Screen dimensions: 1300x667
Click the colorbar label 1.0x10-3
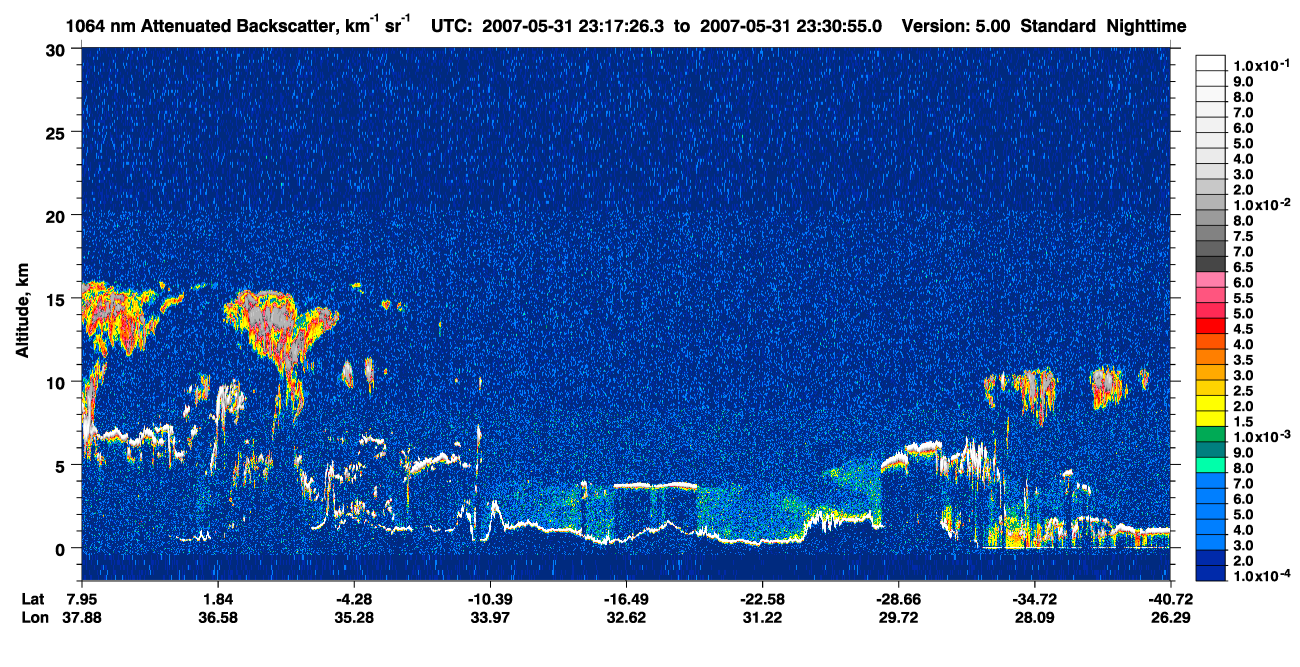(x=1263, y=437)
